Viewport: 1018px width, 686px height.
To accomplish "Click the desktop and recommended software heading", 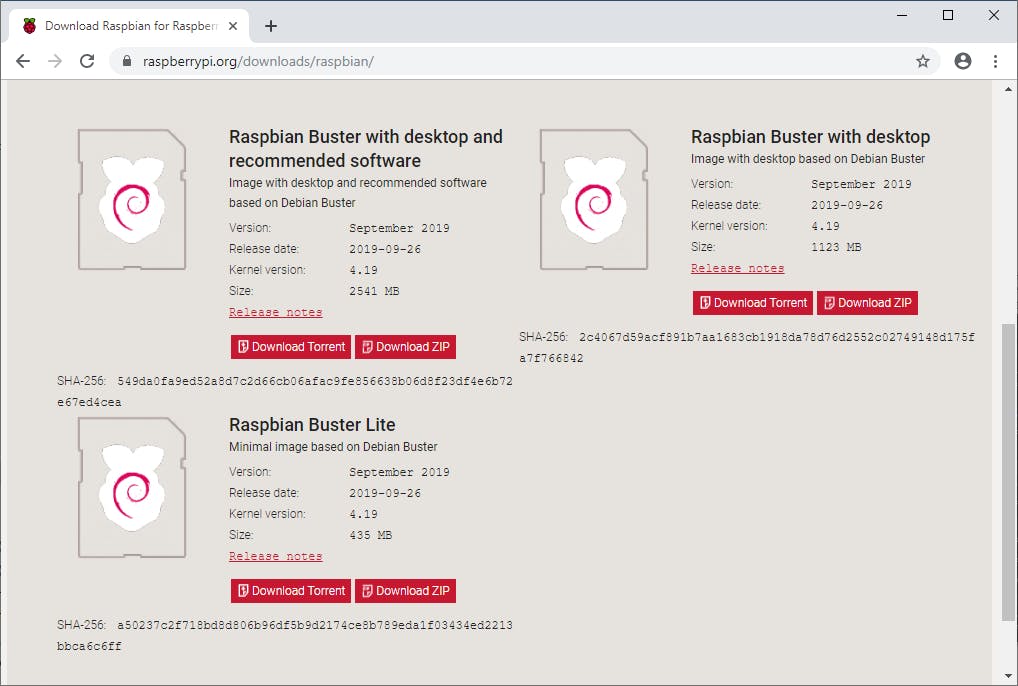I will click(x=366, y=149).
